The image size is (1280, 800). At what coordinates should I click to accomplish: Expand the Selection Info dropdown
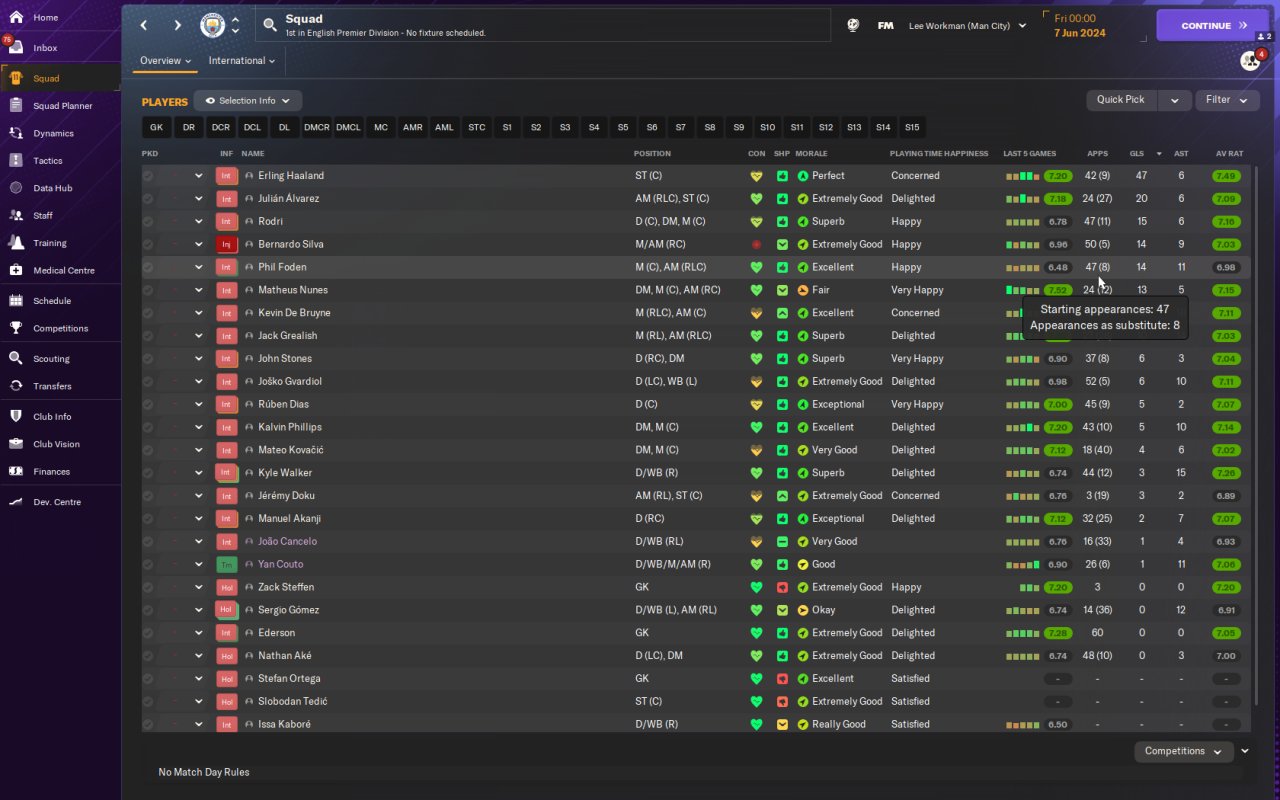pos(248,101)
